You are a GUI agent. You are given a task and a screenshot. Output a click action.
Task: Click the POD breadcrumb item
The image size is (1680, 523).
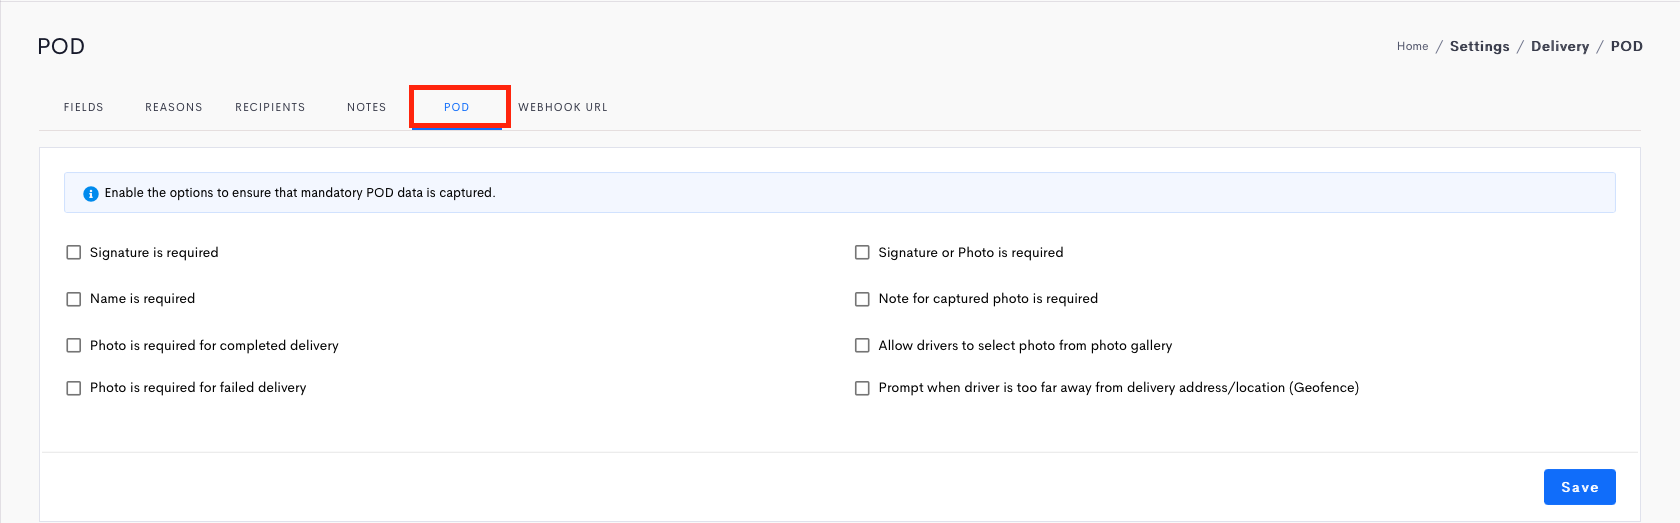tap(1627, 46)
